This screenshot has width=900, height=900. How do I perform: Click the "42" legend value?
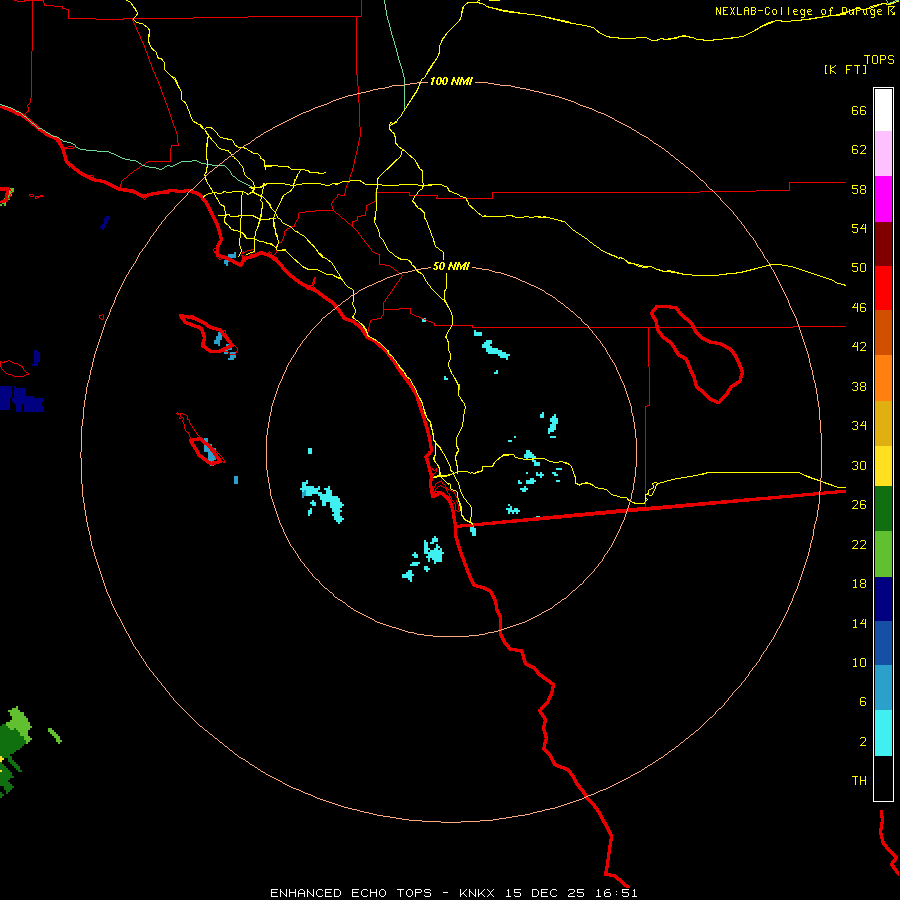[859, 347]
